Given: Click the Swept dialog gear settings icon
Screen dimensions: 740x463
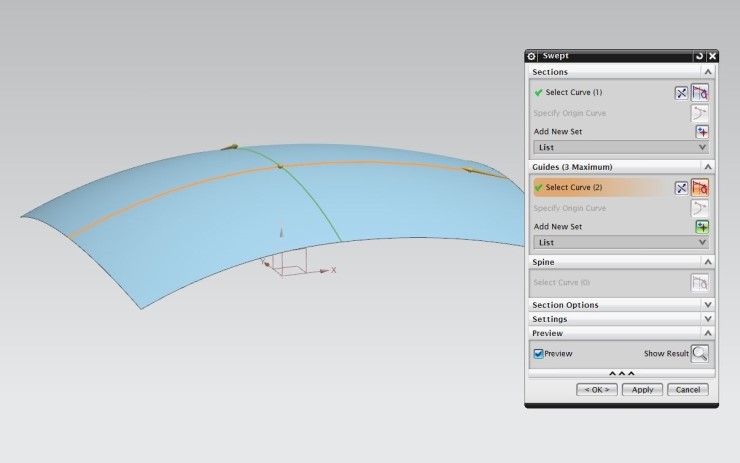Looking at the screenshot, I should (532, 56).
